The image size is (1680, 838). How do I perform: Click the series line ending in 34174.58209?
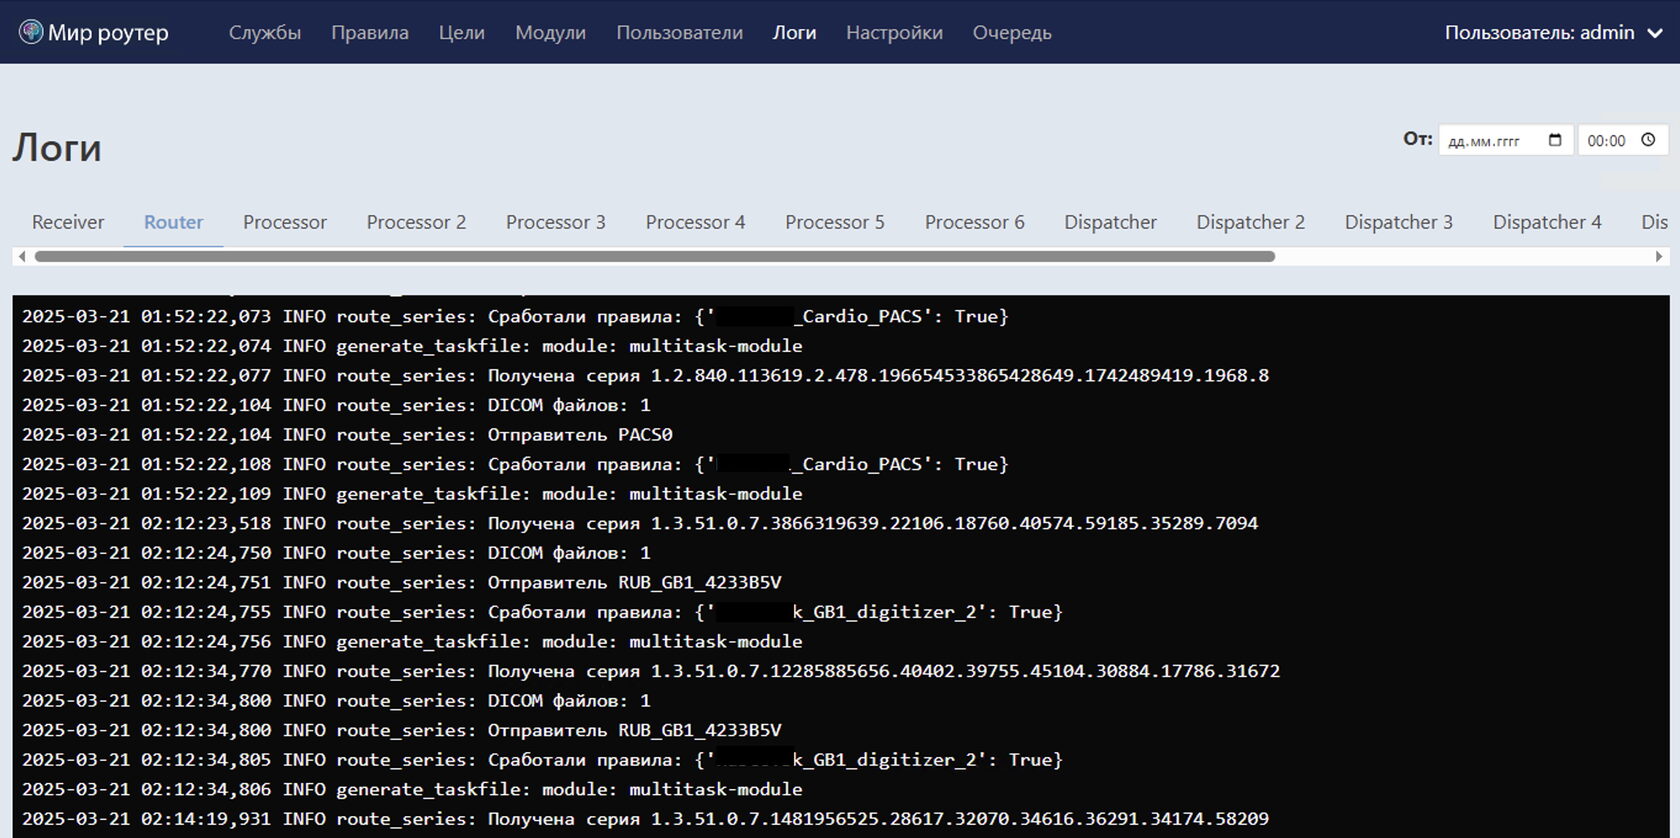point(645,819)
